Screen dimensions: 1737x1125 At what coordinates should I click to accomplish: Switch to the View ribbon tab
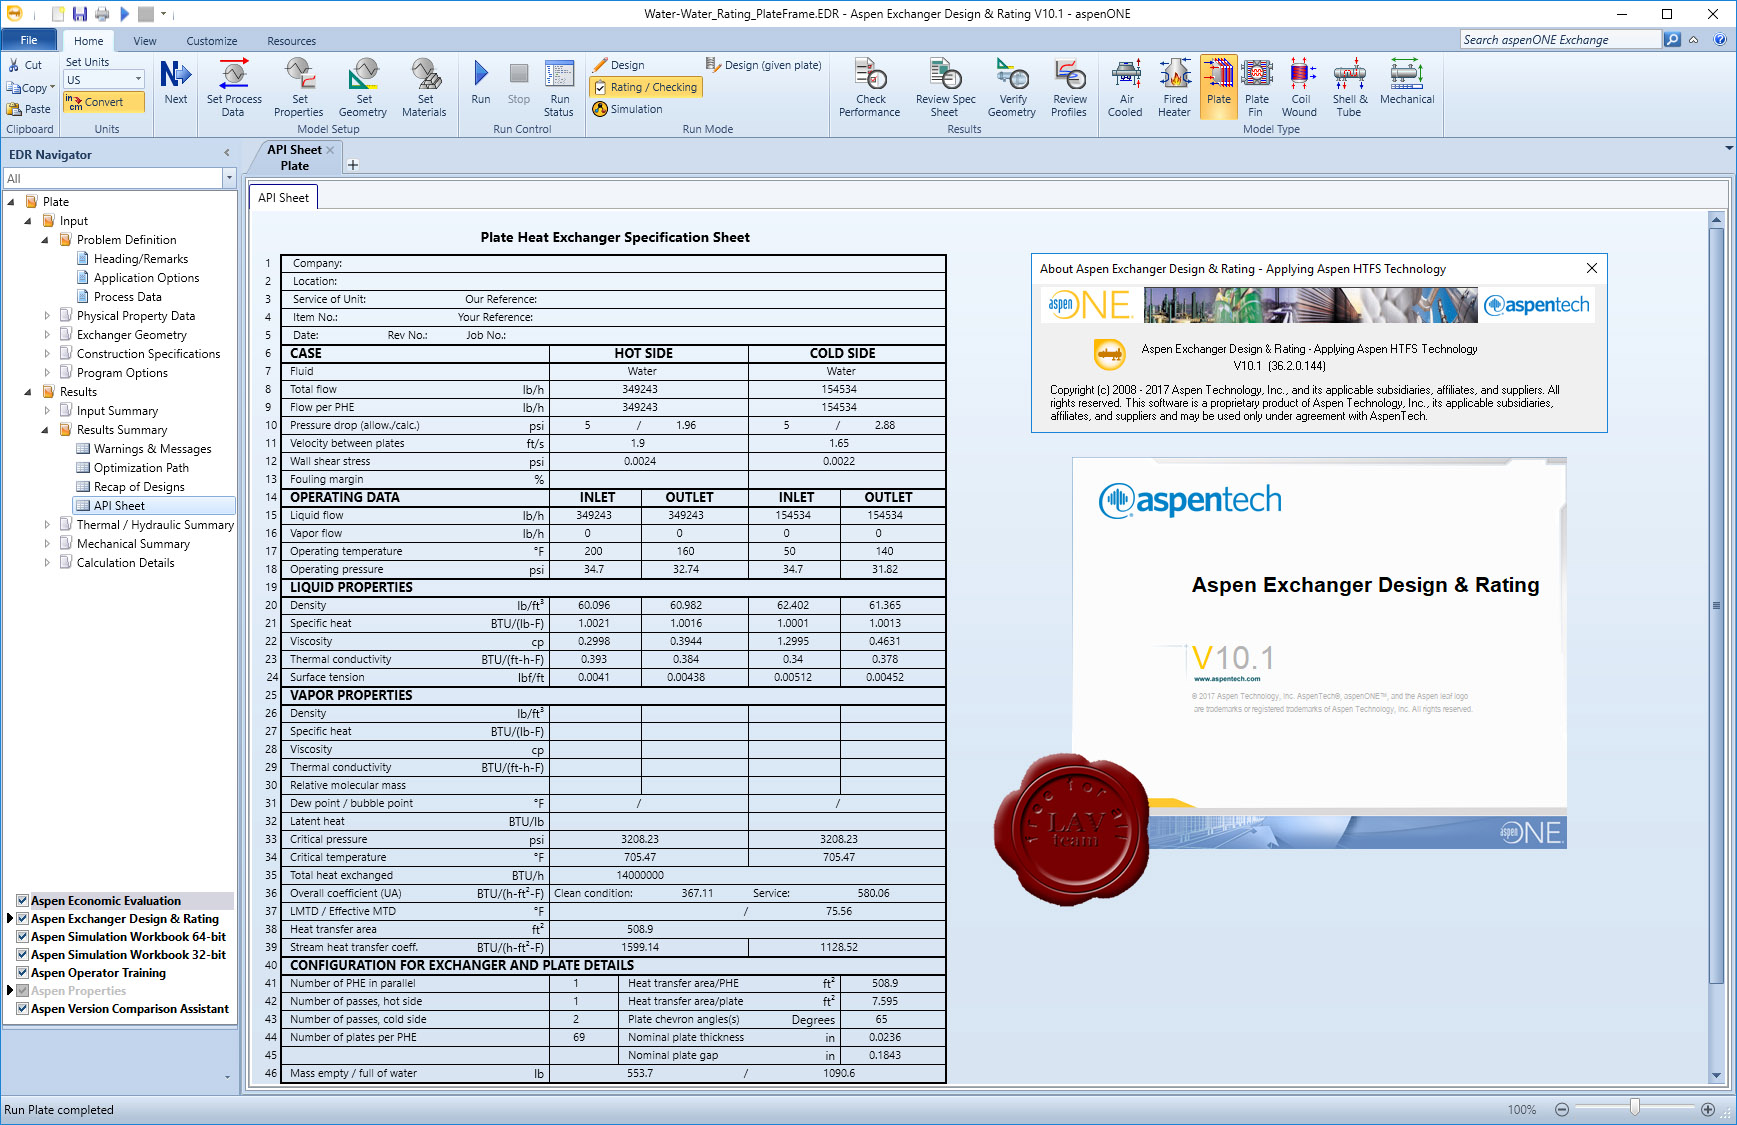click(x=145, y=41)
